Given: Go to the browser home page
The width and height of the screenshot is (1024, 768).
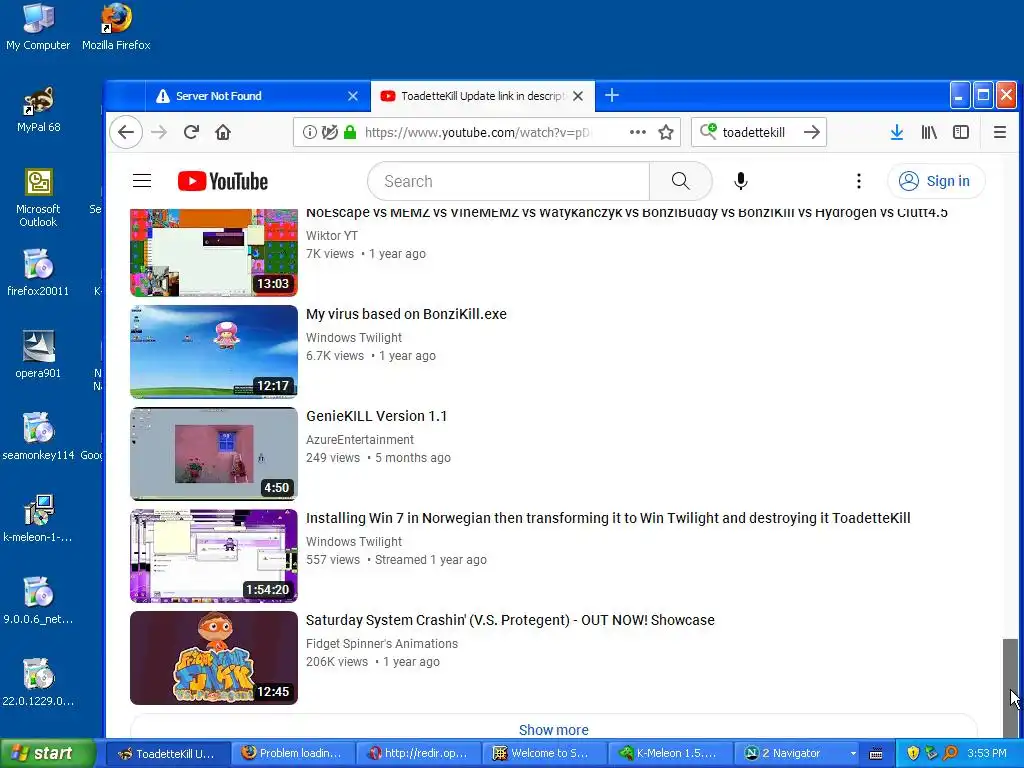Looking at the screenshot, I should (x=223, y=133).
